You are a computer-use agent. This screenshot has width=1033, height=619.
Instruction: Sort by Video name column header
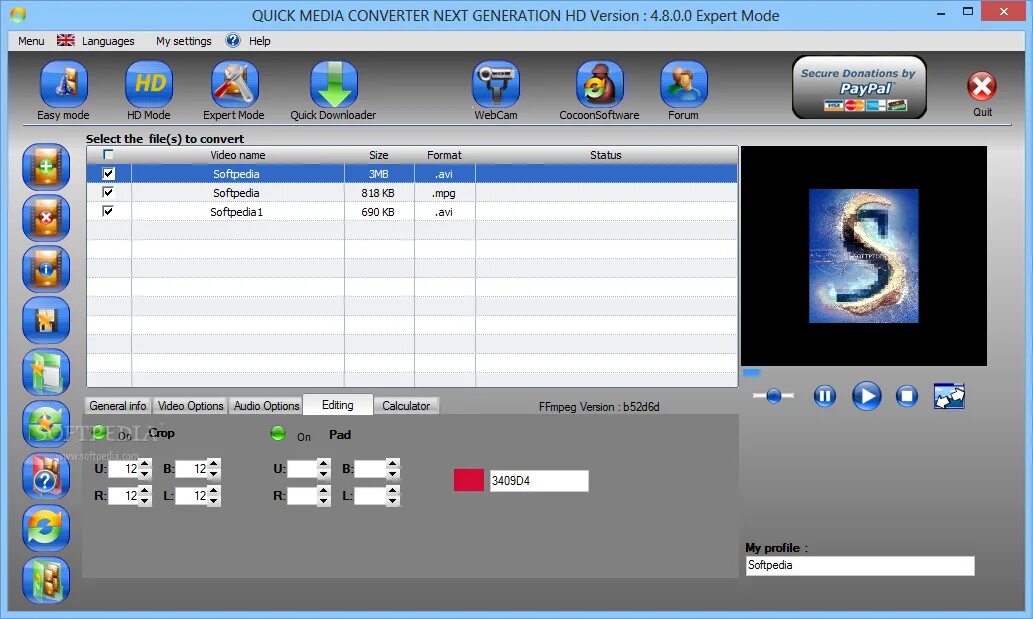(238, 155)
